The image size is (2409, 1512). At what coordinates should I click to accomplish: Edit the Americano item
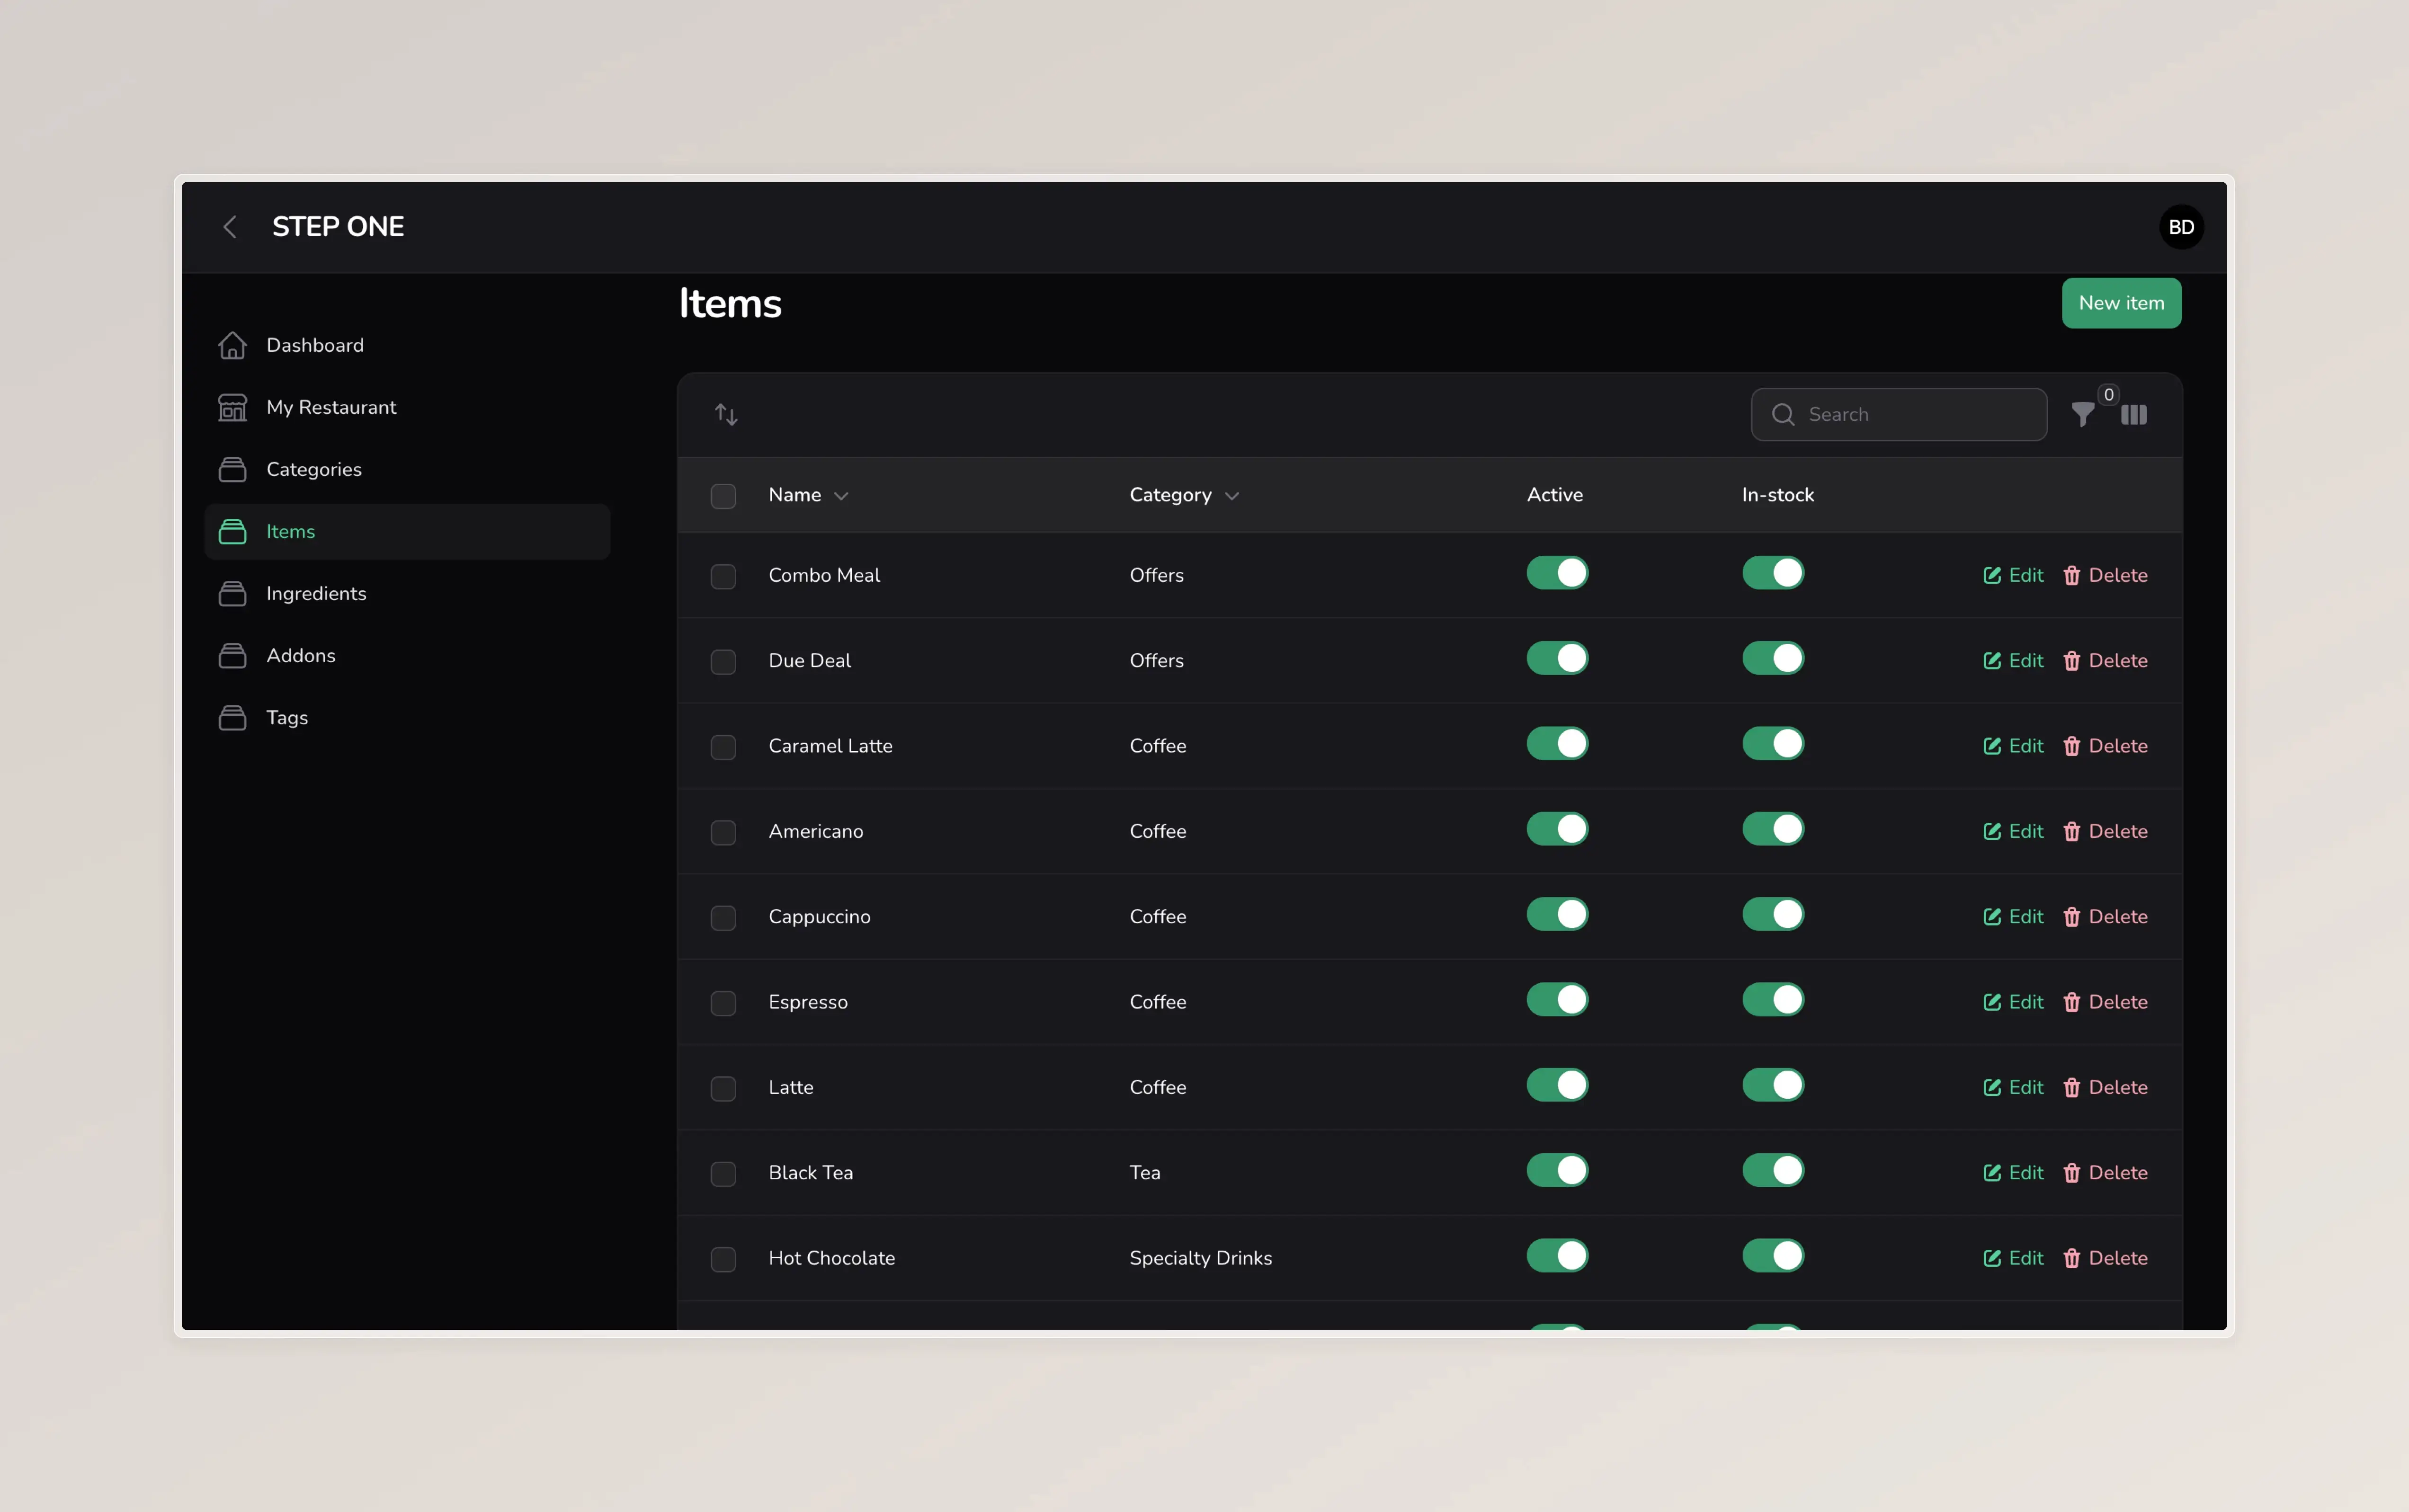(2013, 831)
